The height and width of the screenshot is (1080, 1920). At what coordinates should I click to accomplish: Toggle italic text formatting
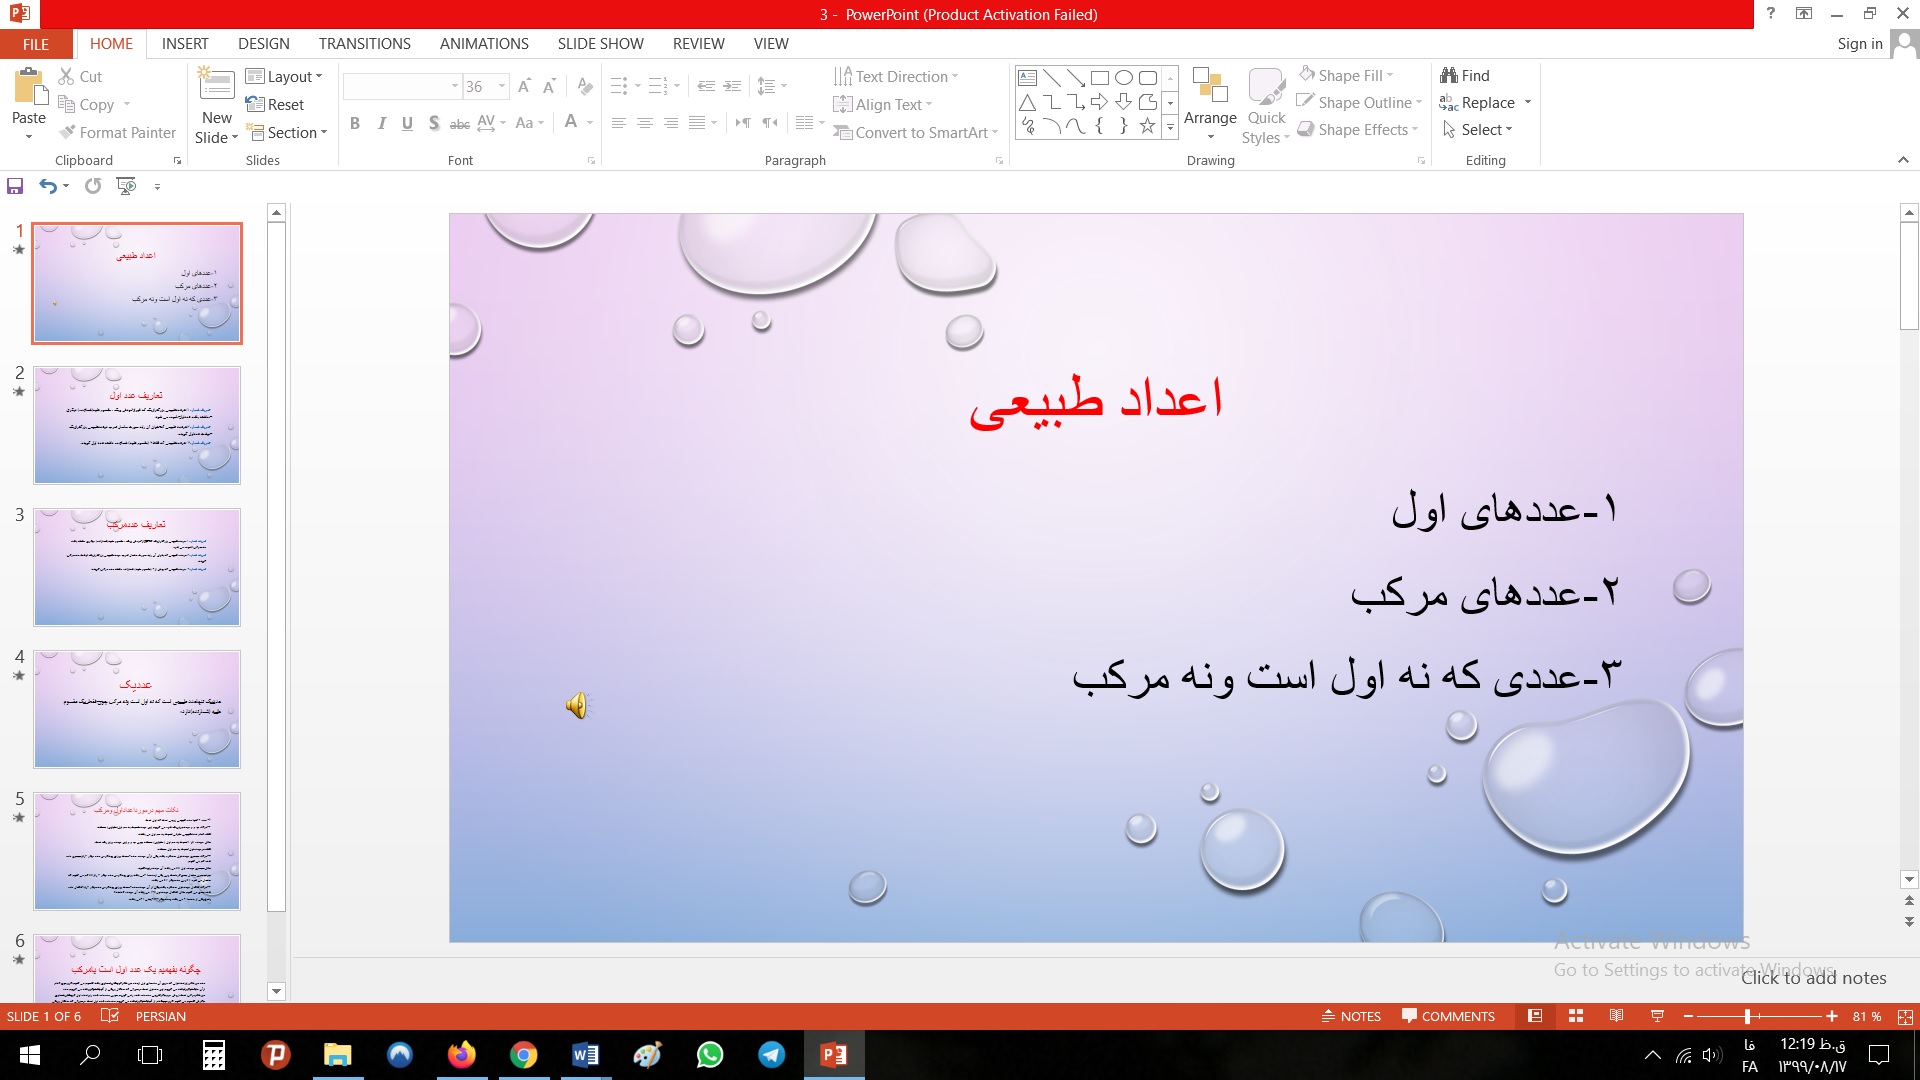pyautogui.click(x=381, y=123)
